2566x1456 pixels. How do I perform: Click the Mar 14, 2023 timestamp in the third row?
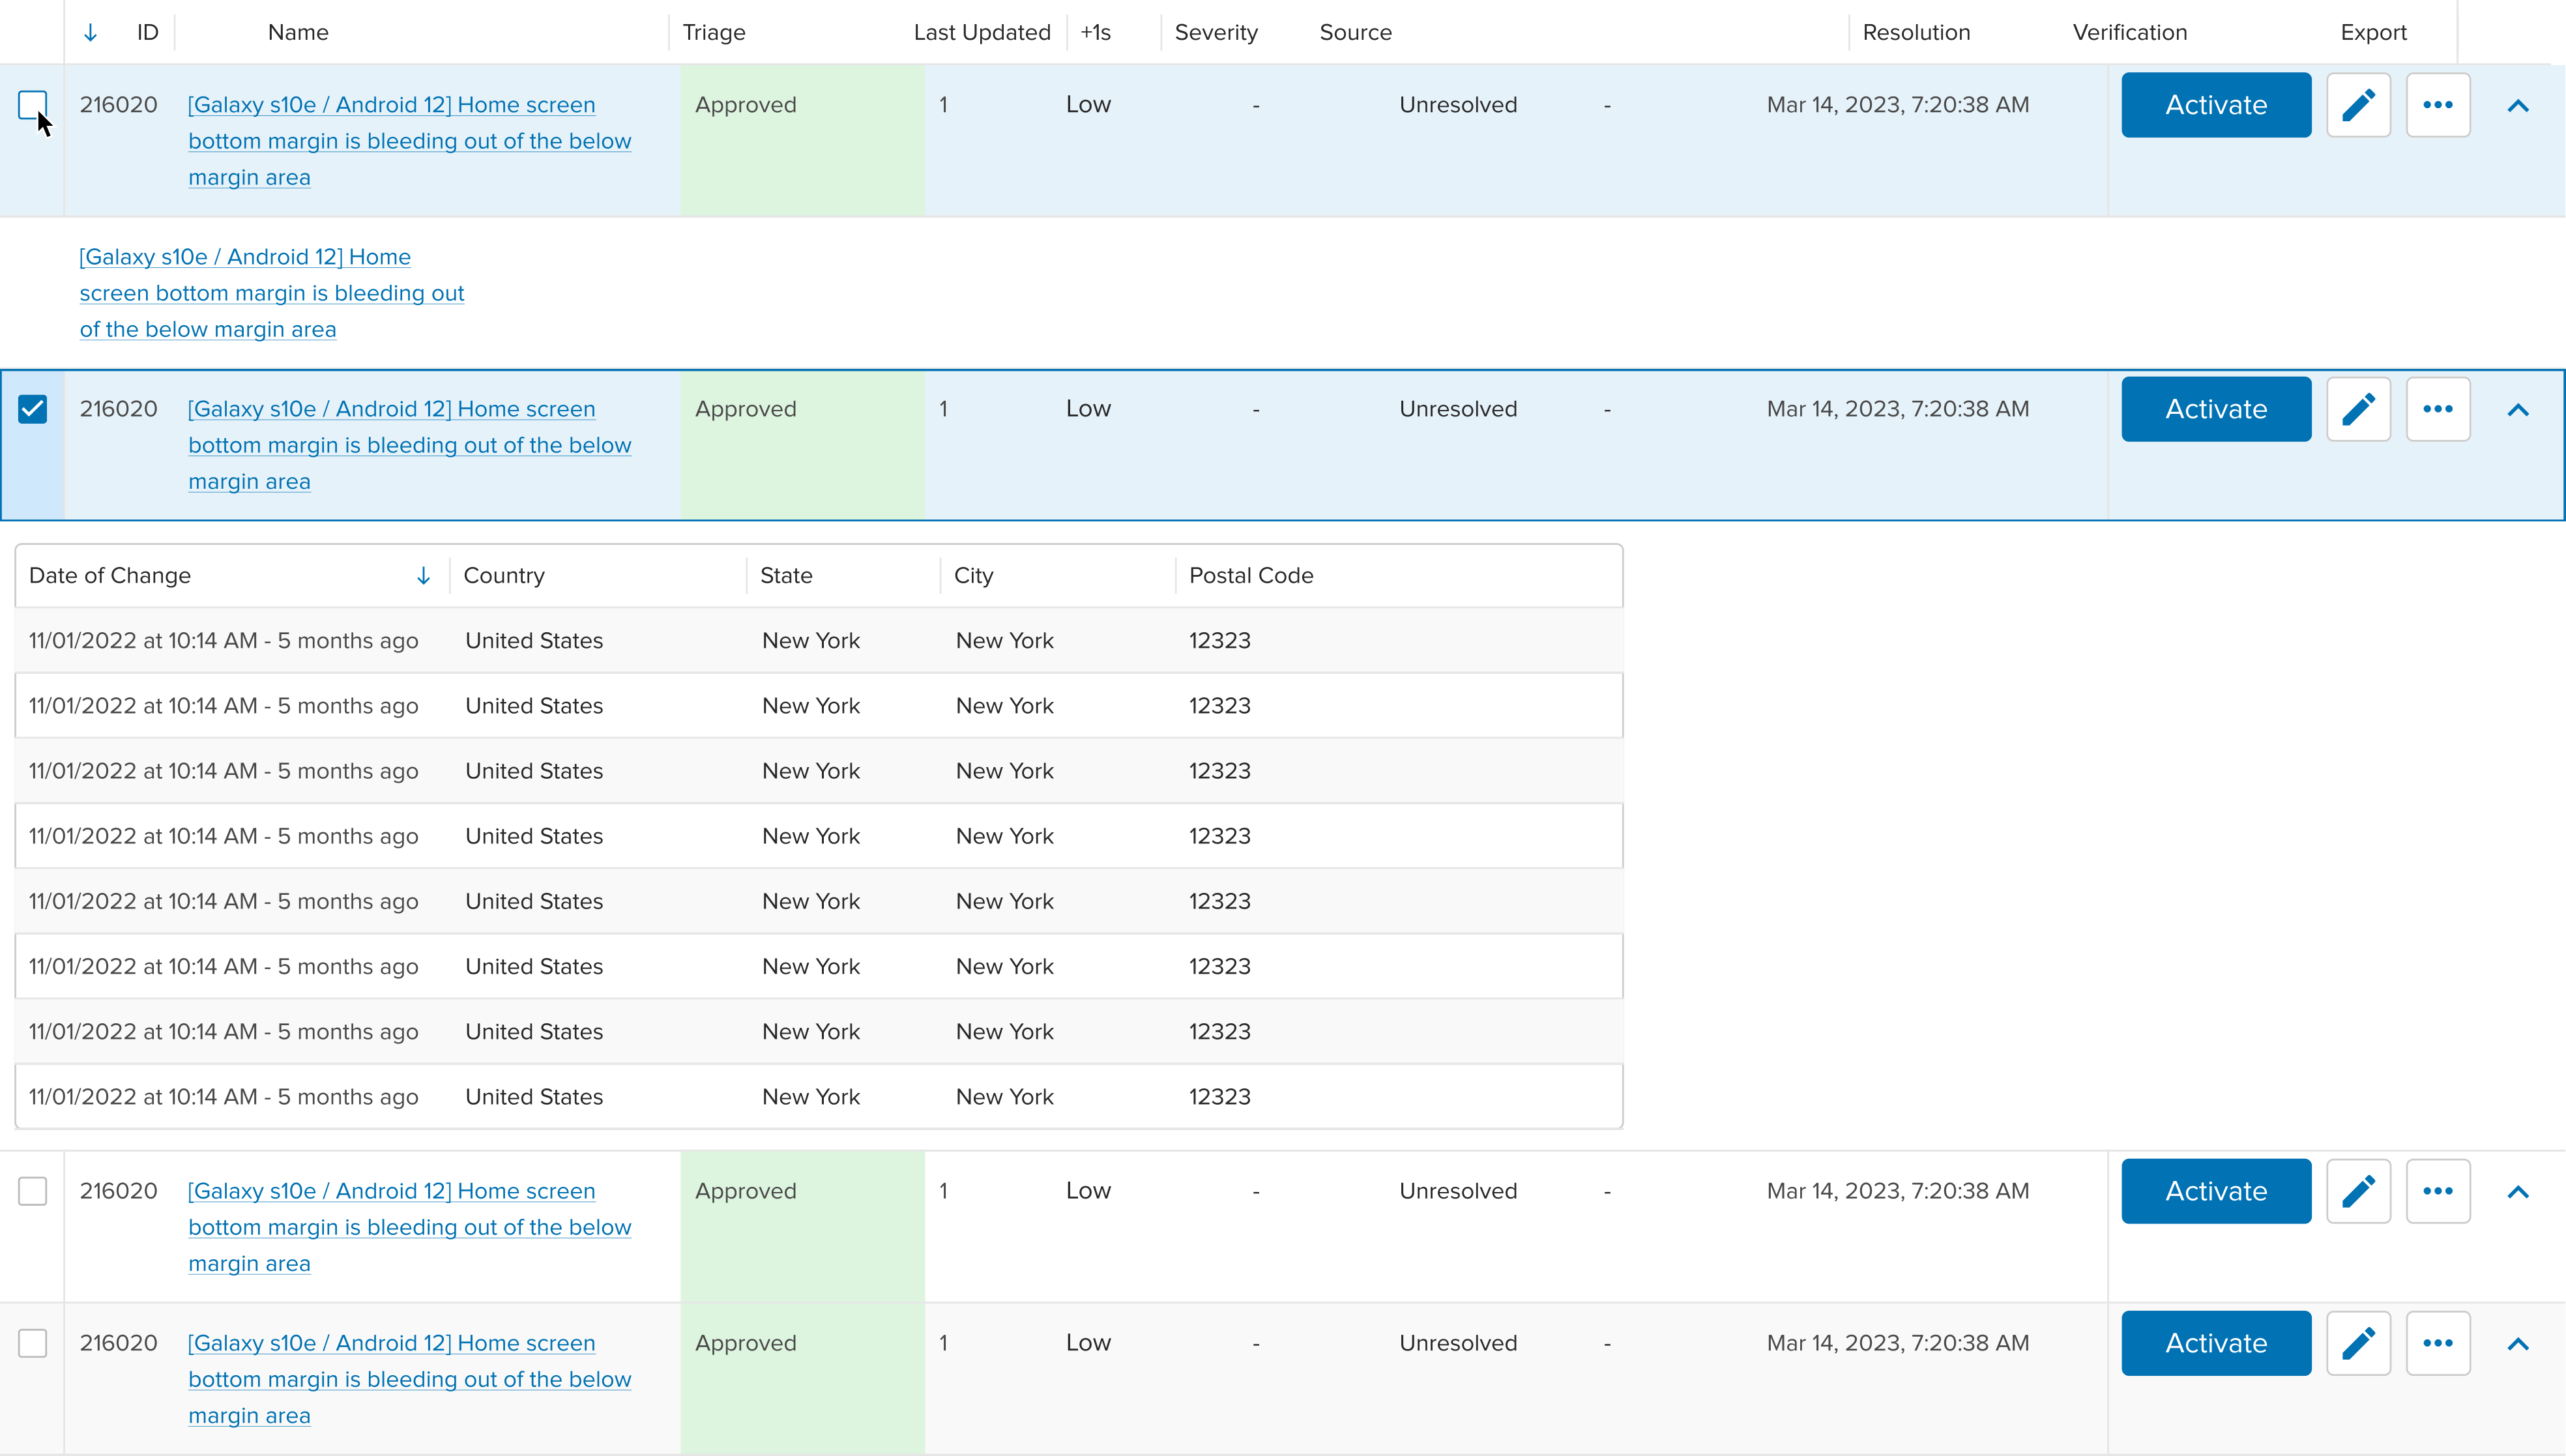1897,1191
